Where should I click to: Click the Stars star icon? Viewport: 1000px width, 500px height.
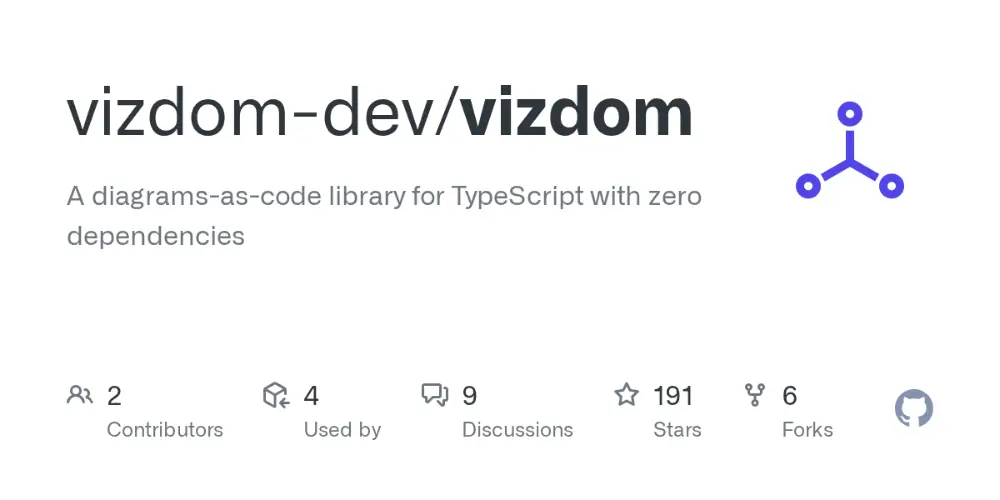click(626, 395)
